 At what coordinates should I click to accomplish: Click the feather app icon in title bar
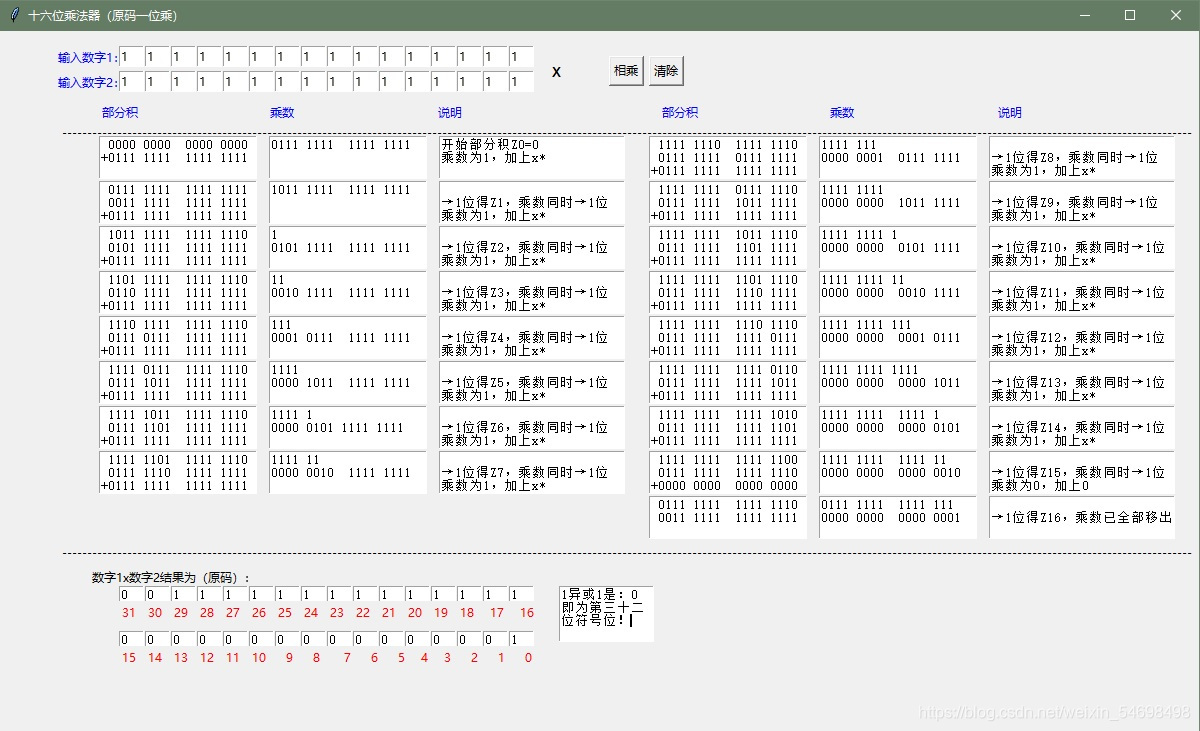pos(14,15)
